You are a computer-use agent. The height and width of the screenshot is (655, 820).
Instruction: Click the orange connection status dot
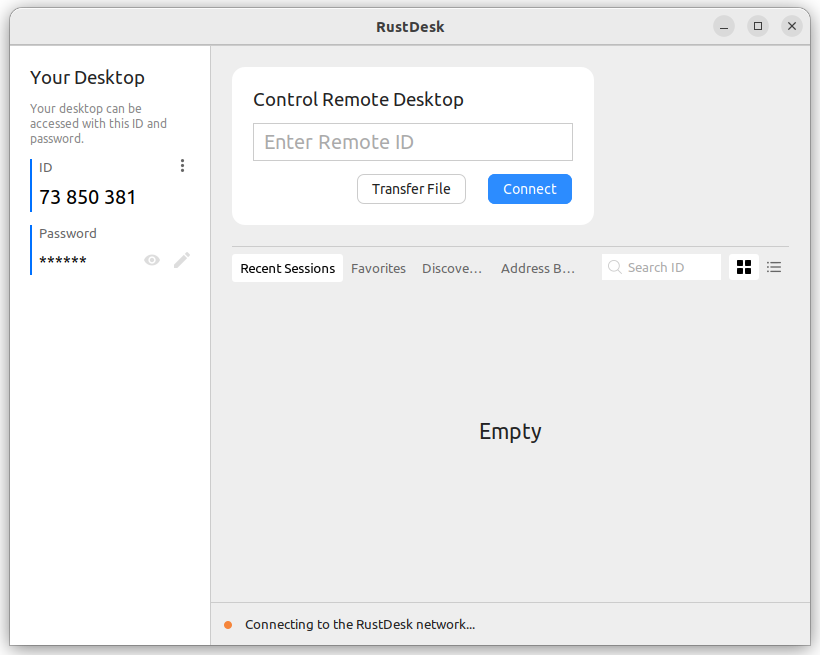click(x=228, y=625)
